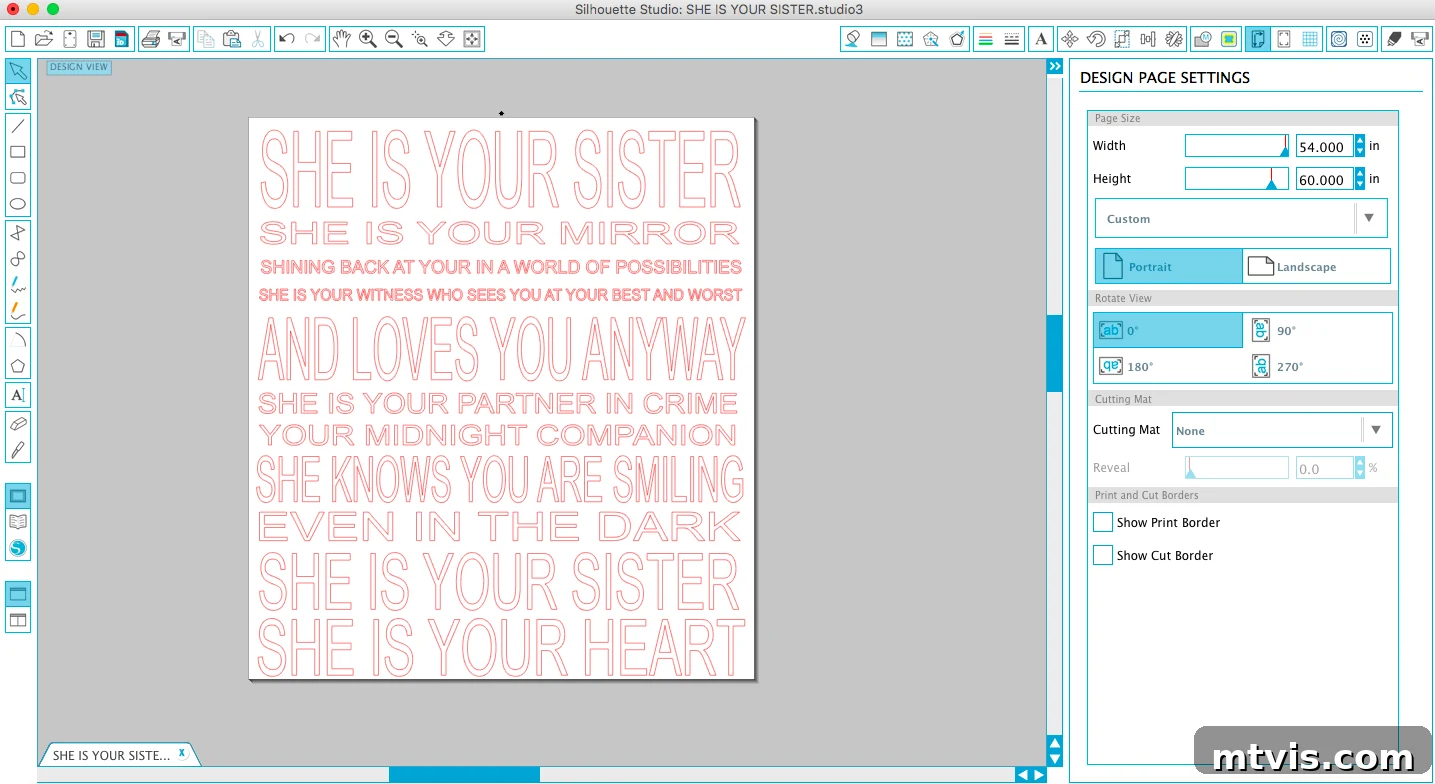Open the Text Style panel icon
The image size is (1435, 784).
click(1041, 39)
